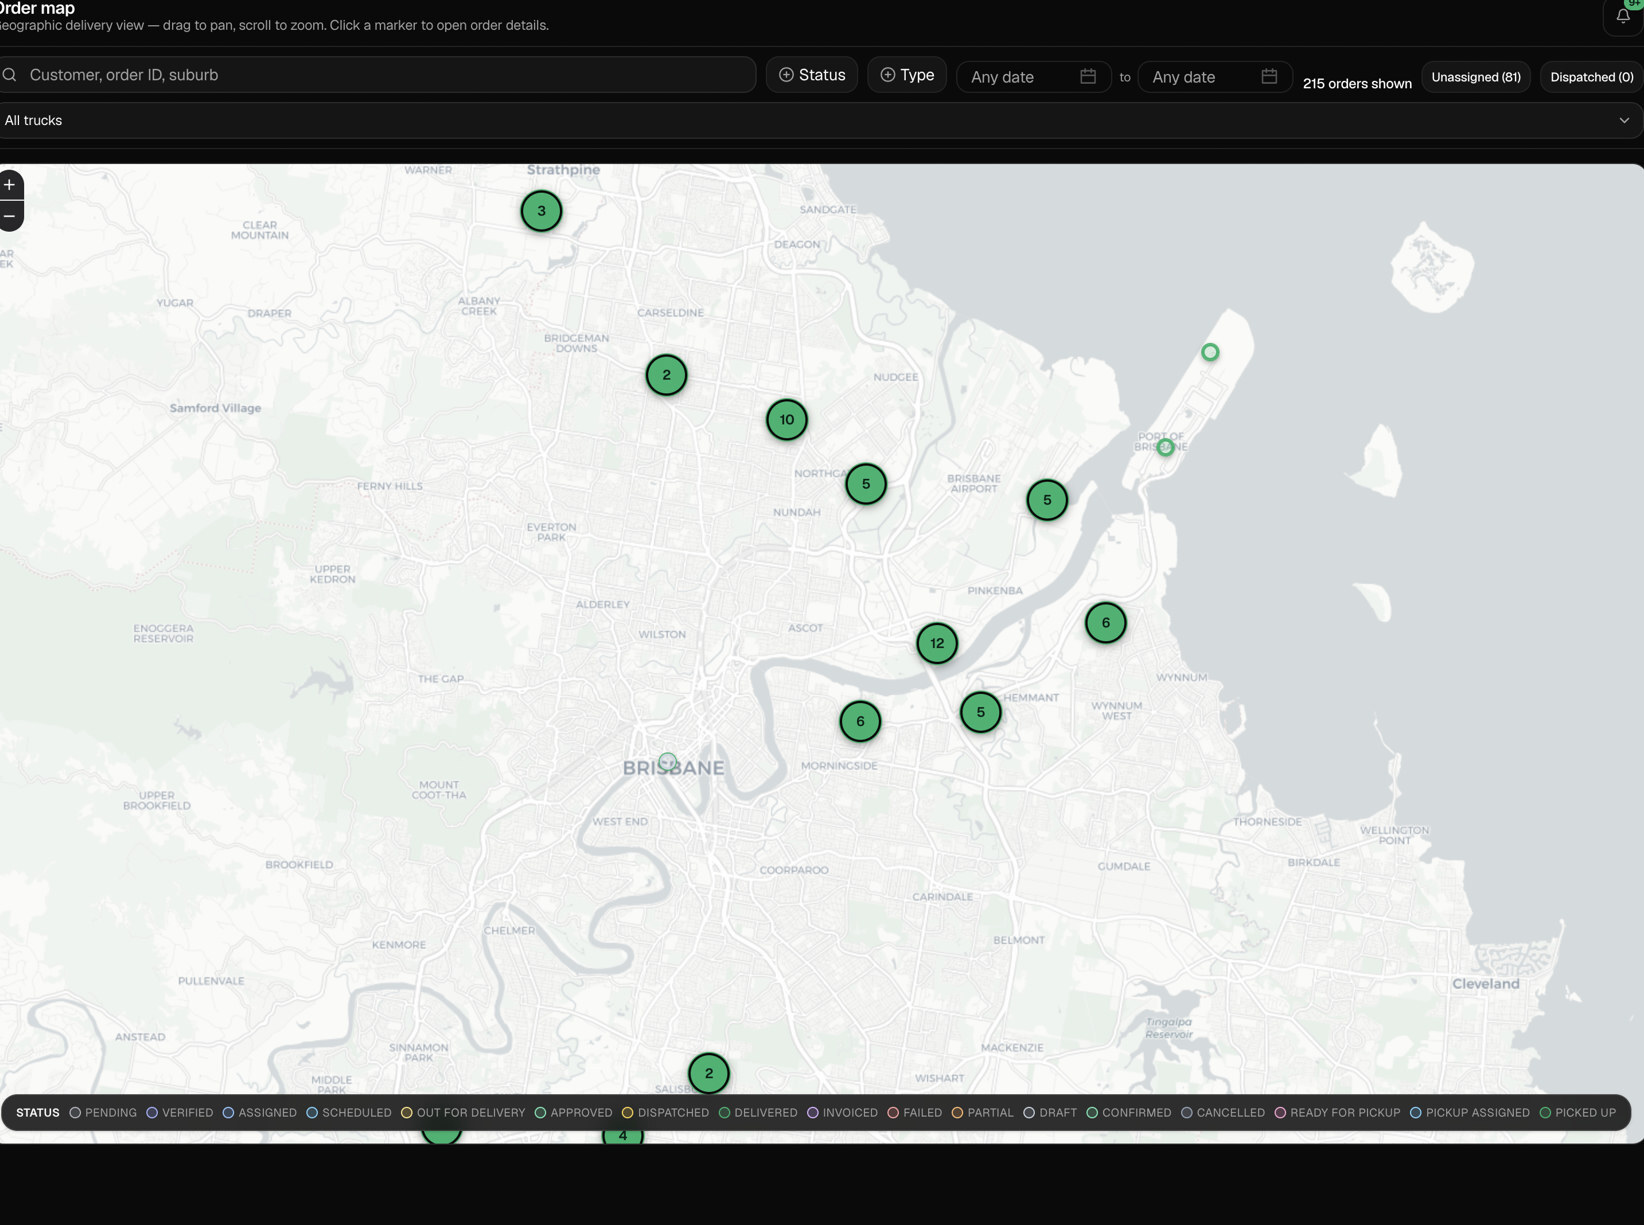Open the cluster marker showing 10

point(787,420)
